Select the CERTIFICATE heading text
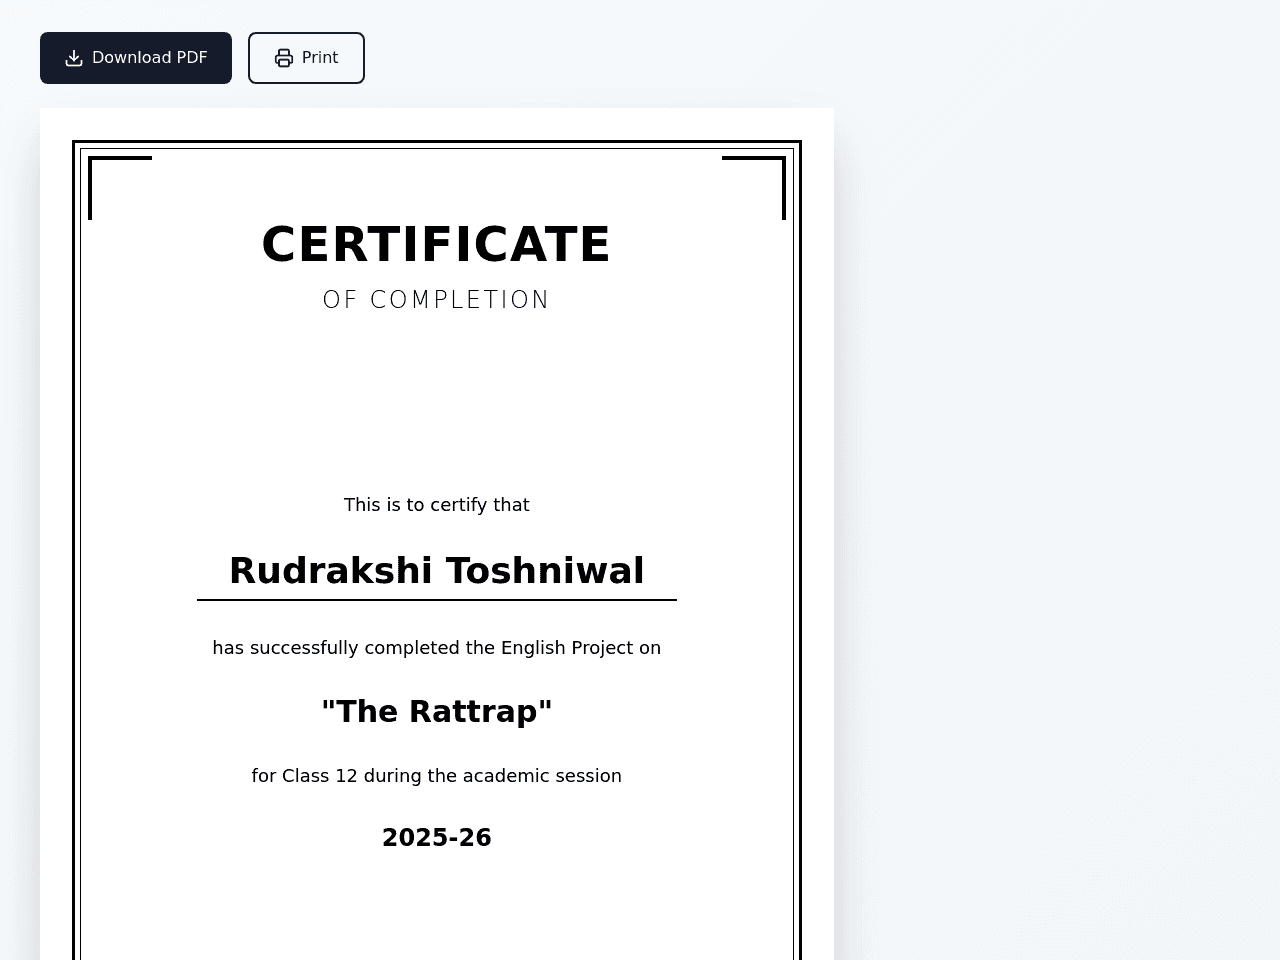Screen dimensions: 1280x960 click(x=436, y=244)
